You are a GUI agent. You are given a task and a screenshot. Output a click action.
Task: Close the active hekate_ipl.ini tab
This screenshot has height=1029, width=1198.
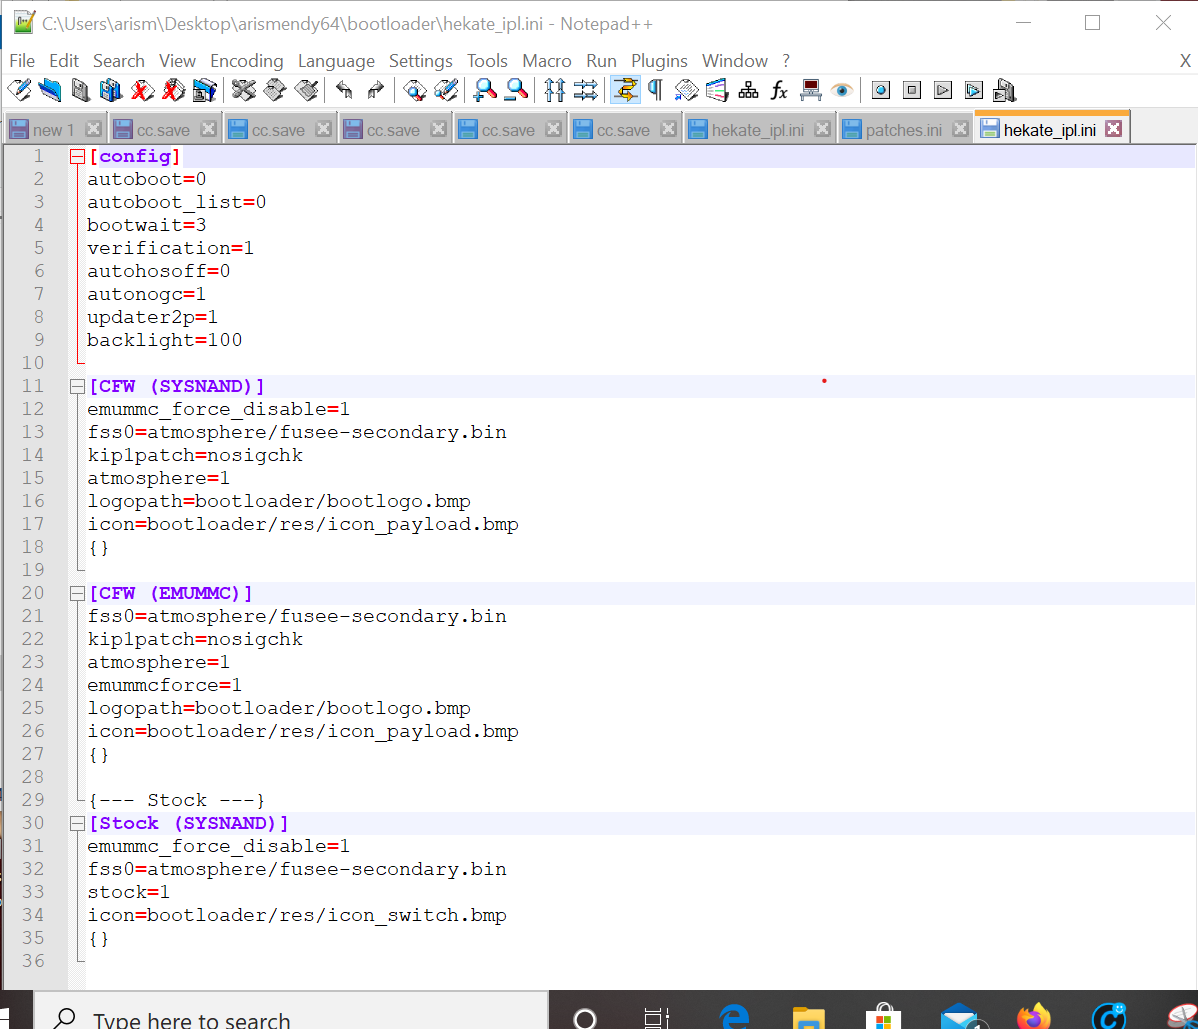pos(1114,129)
